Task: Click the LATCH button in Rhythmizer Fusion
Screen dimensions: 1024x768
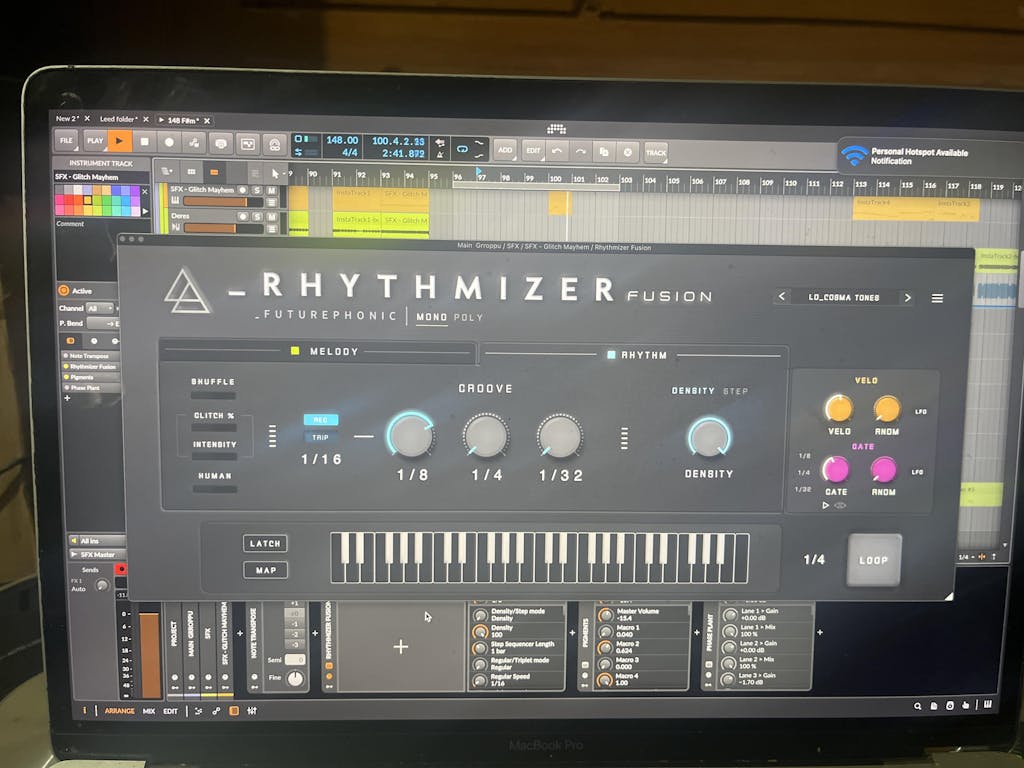Action: (x=266, y=543)
